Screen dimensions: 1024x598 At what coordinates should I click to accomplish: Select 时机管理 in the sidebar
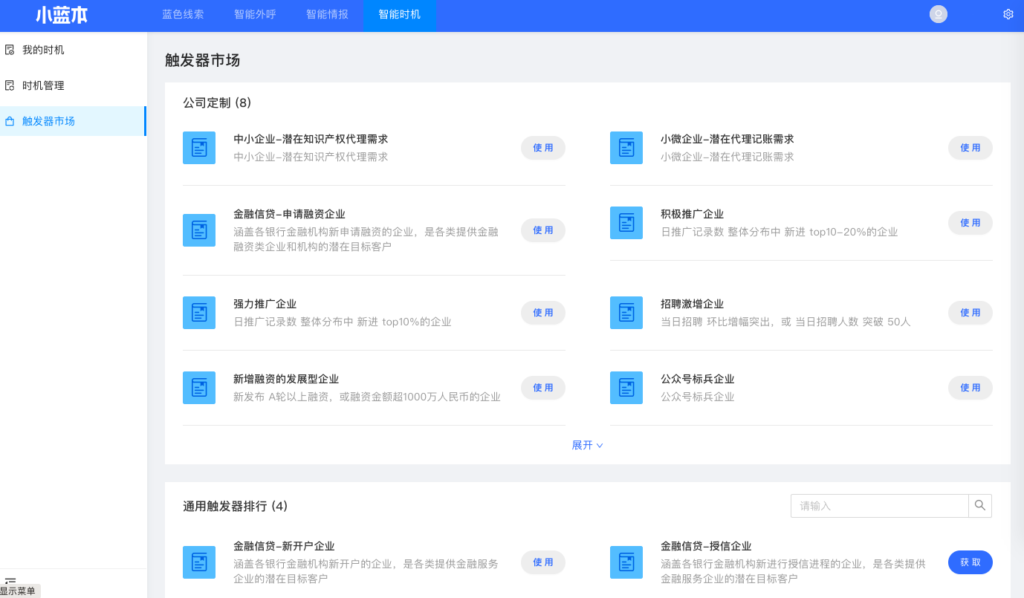[43, 86]
